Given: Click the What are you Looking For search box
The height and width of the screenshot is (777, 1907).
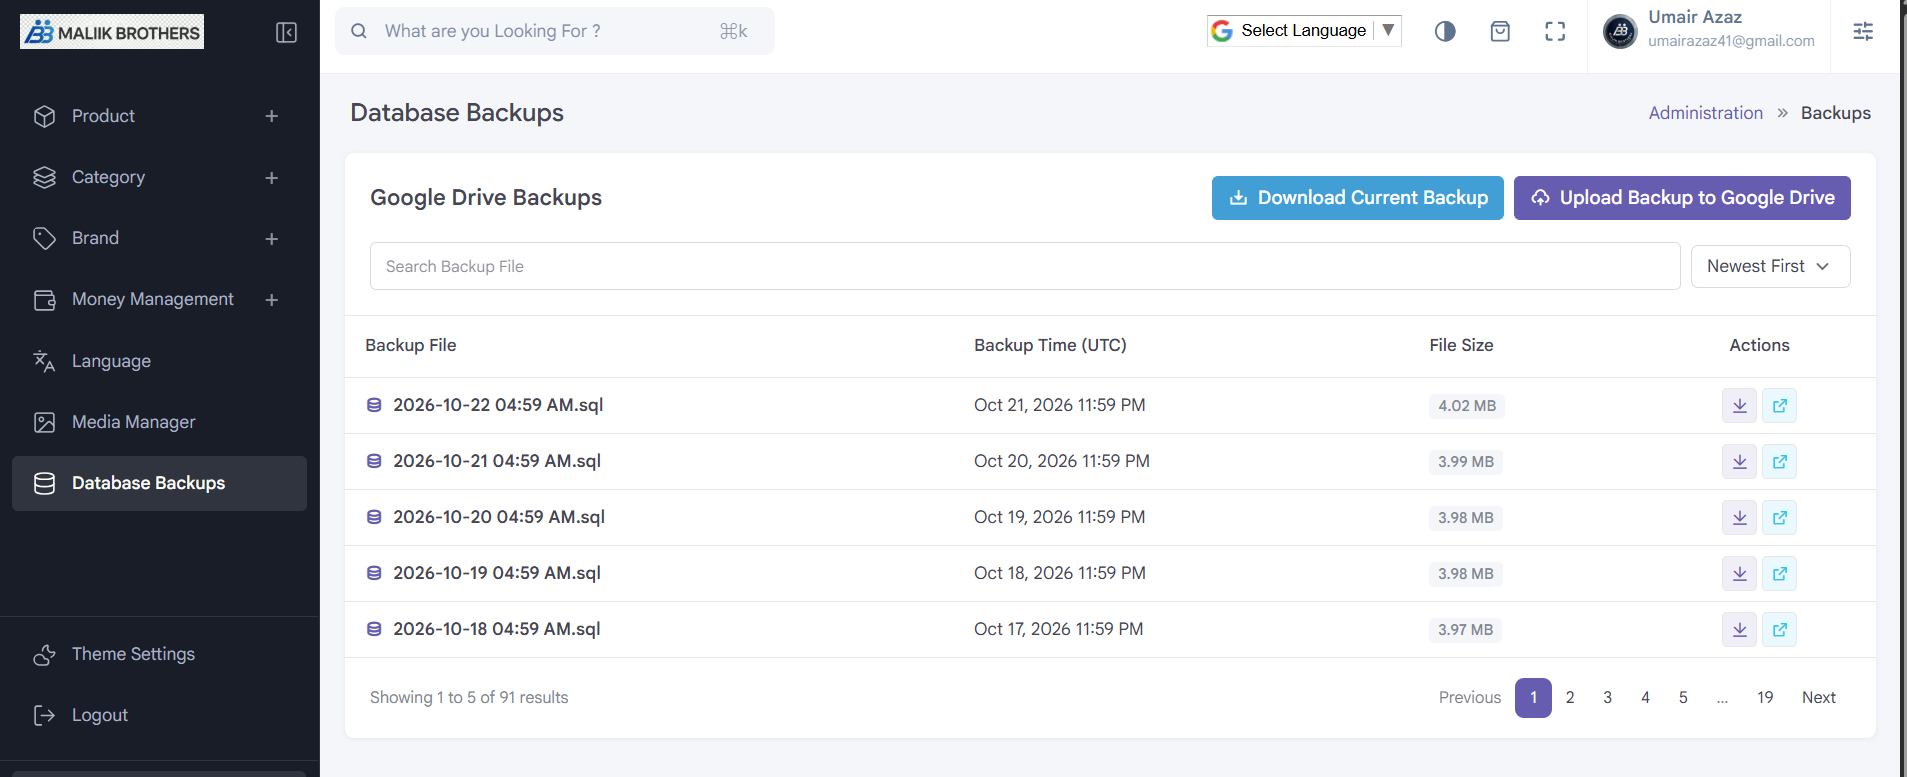Looking at the screenshot, I should click(555, 31).
